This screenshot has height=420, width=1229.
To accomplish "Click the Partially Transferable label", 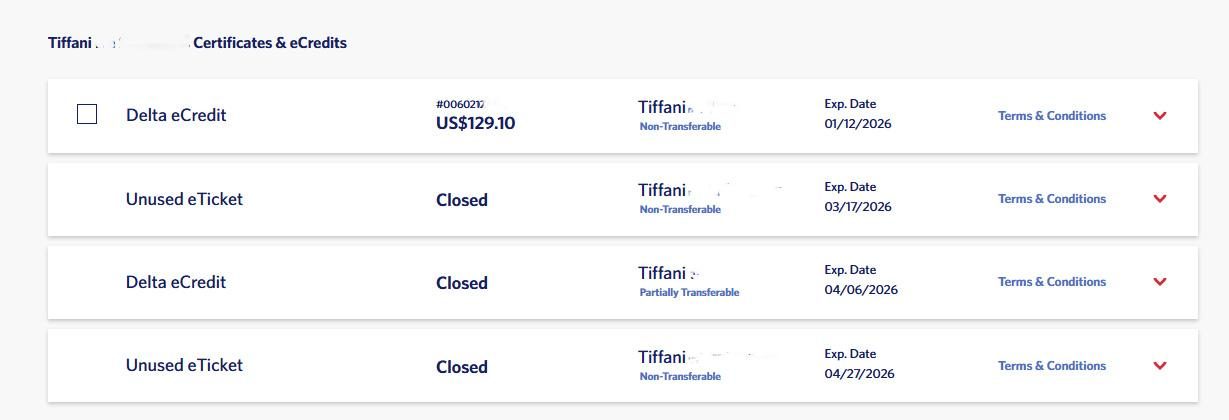I will coord(689,293).
